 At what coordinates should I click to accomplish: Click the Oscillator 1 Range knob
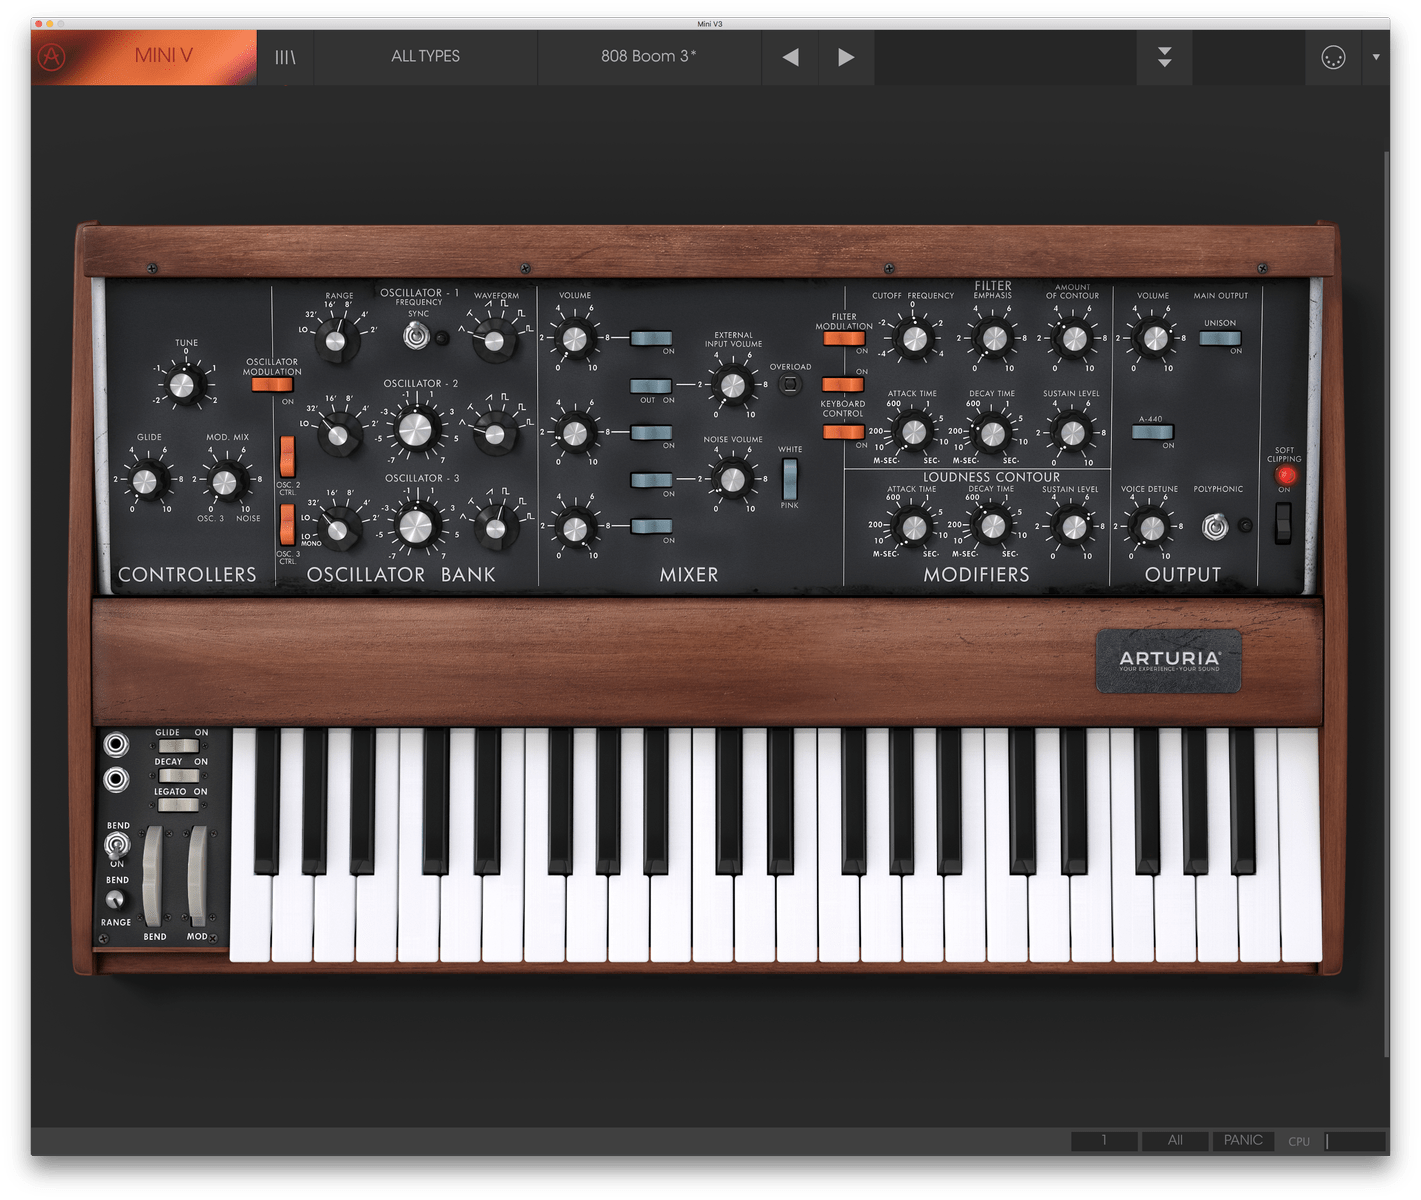[x=336, y=340]
